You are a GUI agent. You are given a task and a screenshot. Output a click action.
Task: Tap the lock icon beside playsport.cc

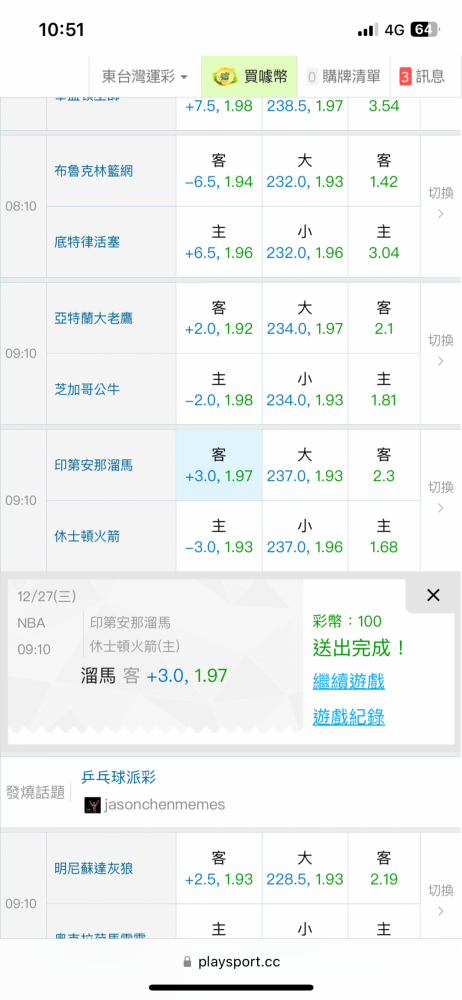[187, 962]
